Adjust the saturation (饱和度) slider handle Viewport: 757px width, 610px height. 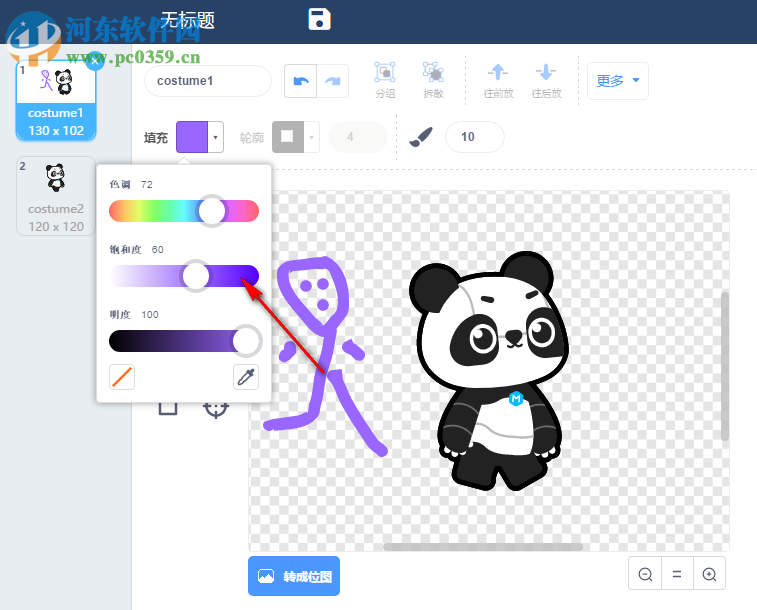click(196, 276)
